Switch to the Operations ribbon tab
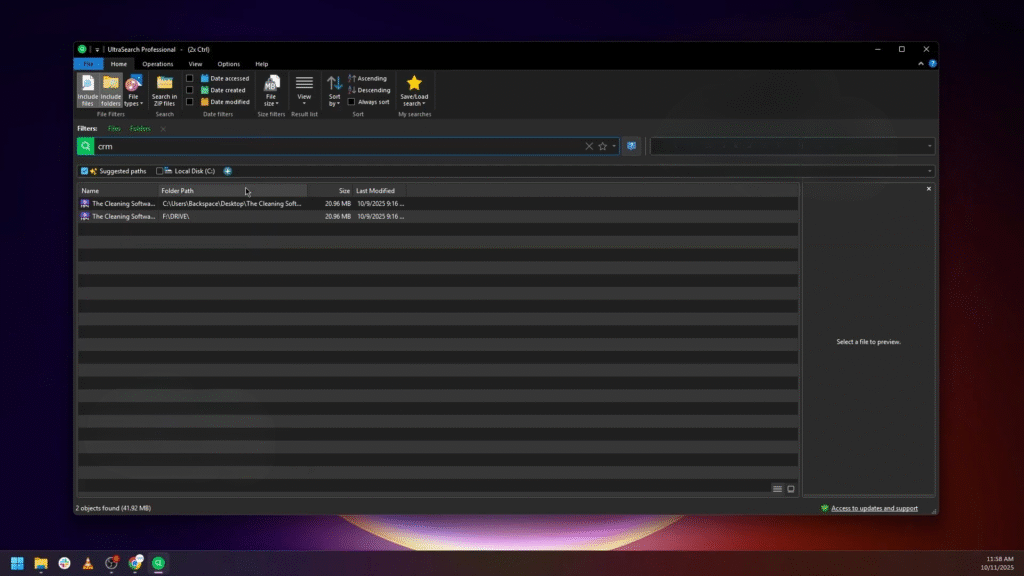 click(157, 64)
